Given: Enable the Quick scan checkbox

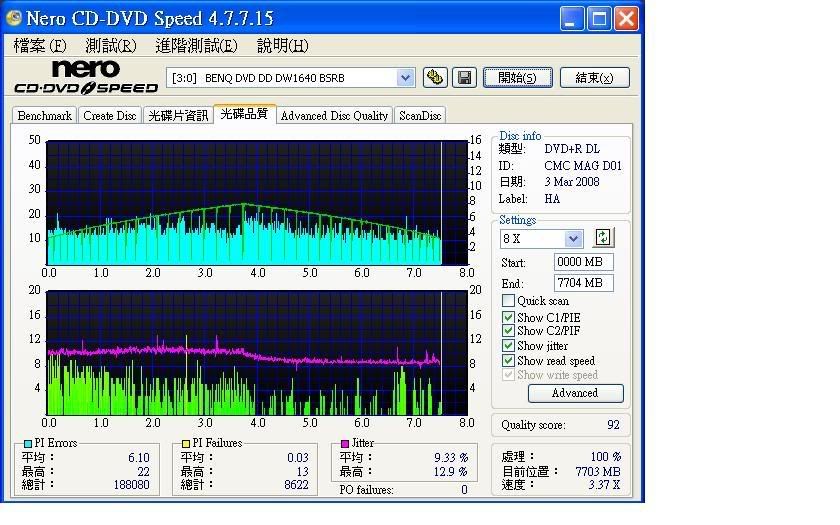Looking at the screenshot, I should click(508, 301).
